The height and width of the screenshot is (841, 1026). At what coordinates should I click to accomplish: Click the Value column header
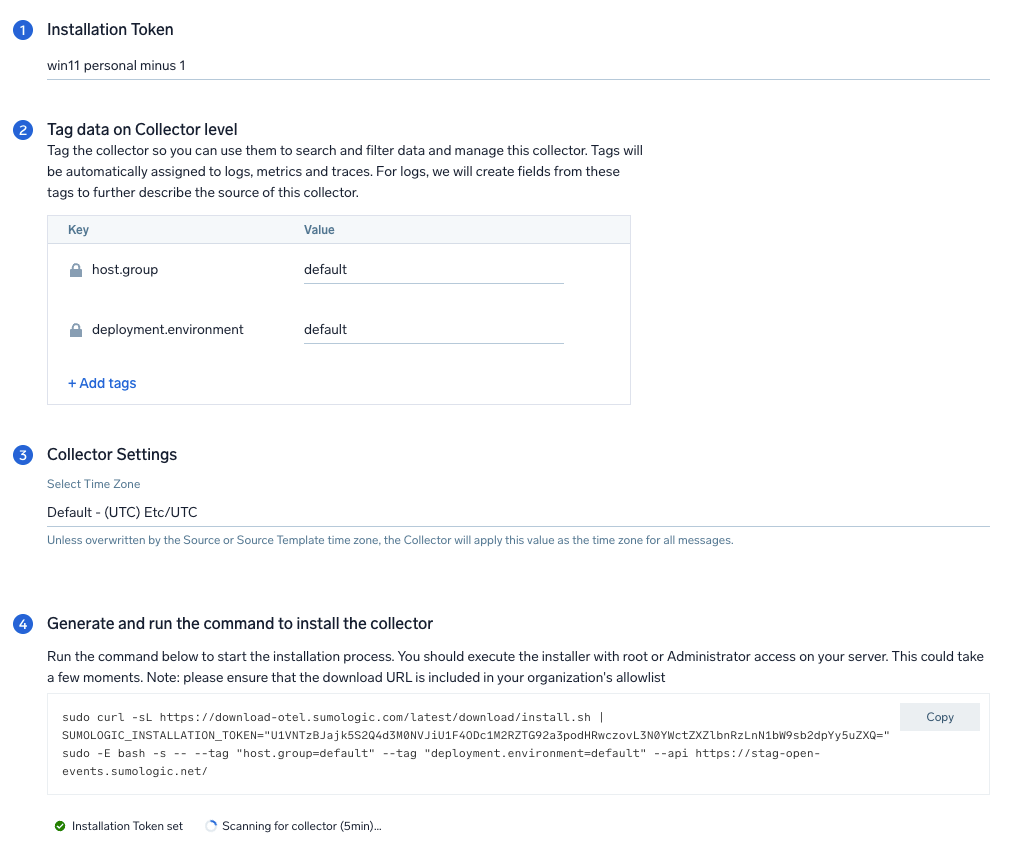click(x=319, y=230)
